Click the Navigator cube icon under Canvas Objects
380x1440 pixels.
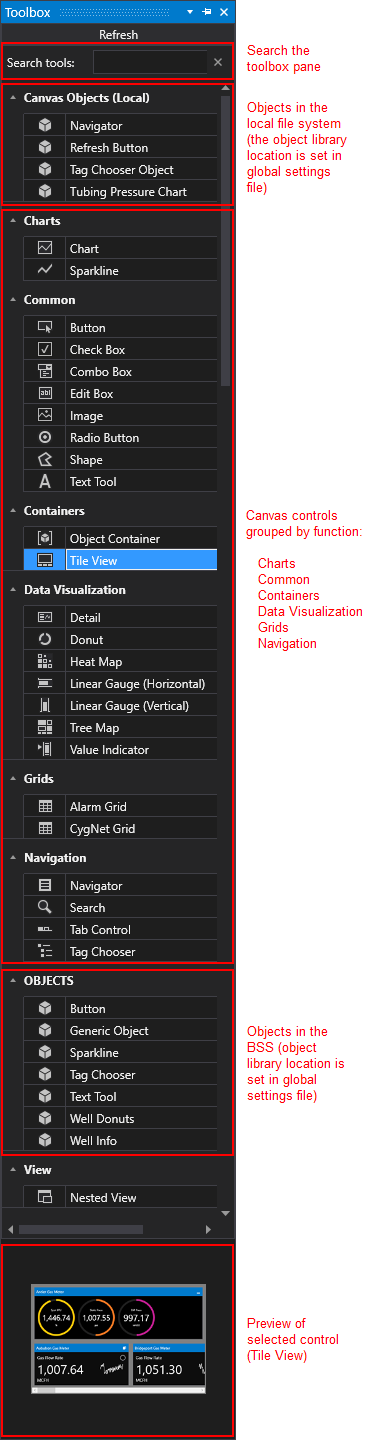(44, 126)
